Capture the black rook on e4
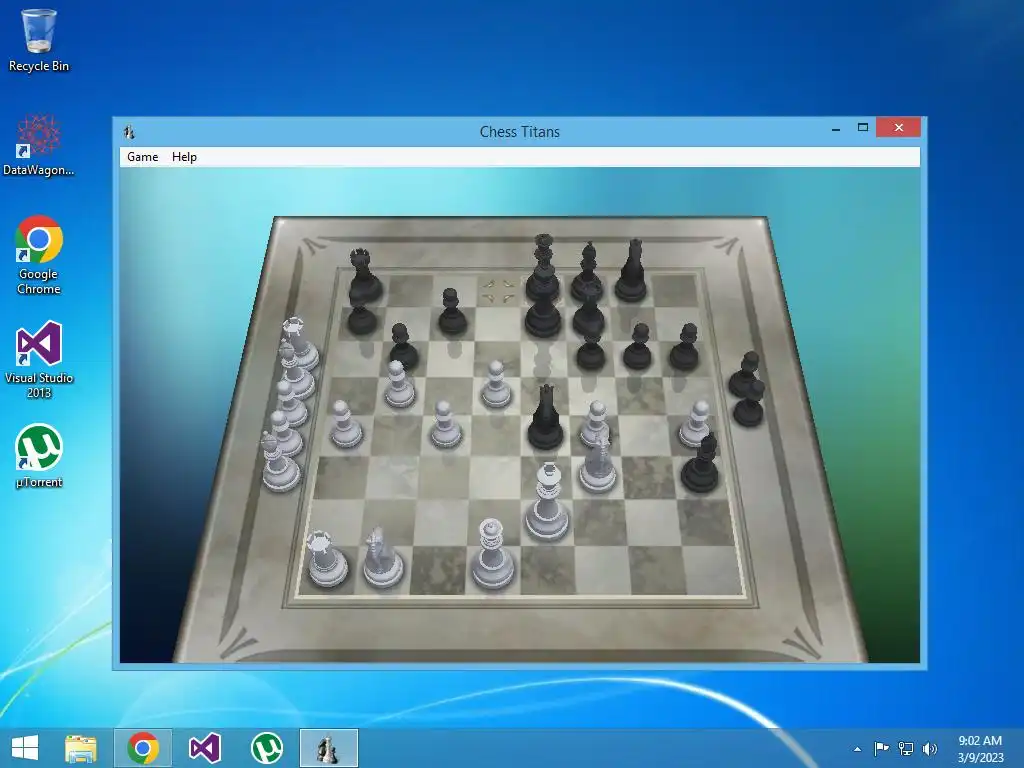The height and width of the screenshot is (768, 1024). coord(545,418)
